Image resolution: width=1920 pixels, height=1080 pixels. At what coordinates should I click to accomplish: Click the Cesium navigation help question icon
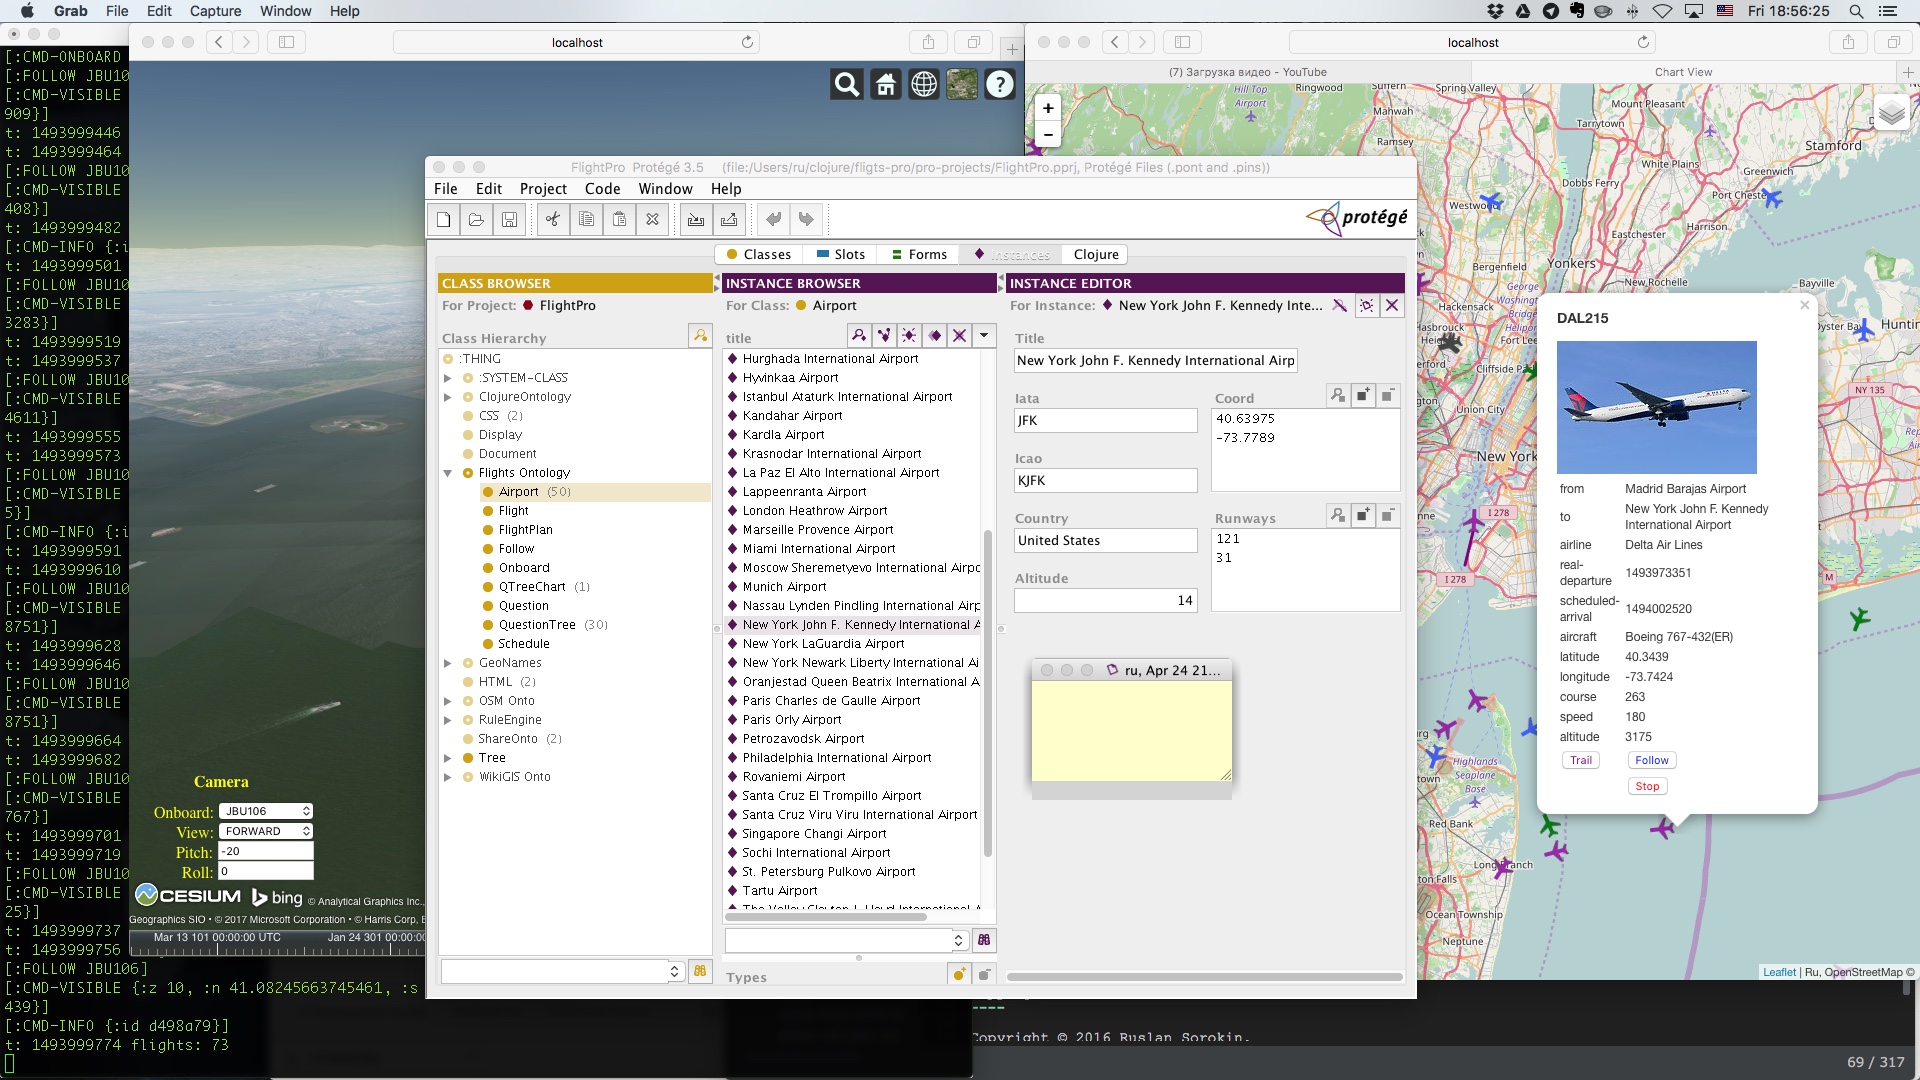1000,85
